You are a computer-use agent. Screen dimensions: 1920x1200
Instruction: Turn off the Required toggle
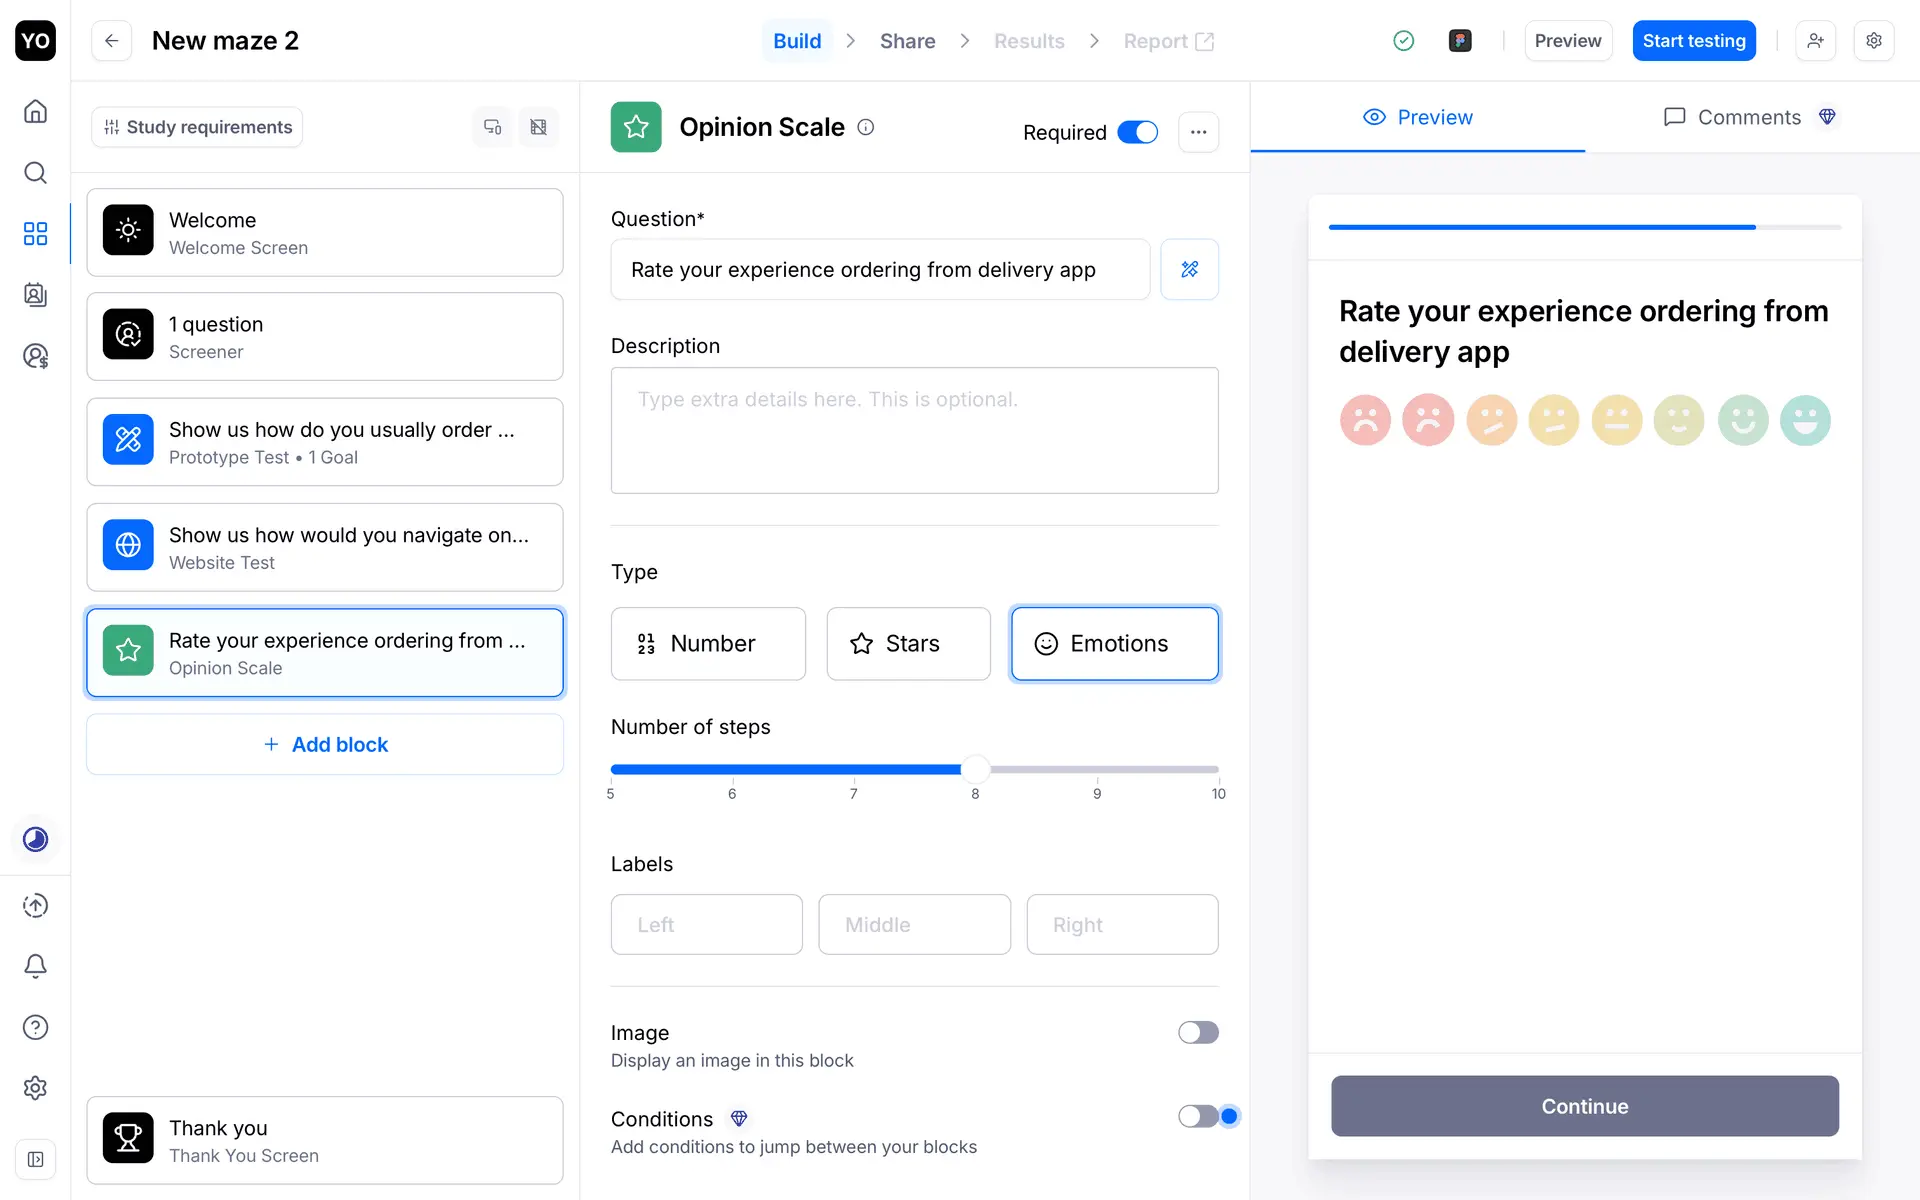(1137, 132)
